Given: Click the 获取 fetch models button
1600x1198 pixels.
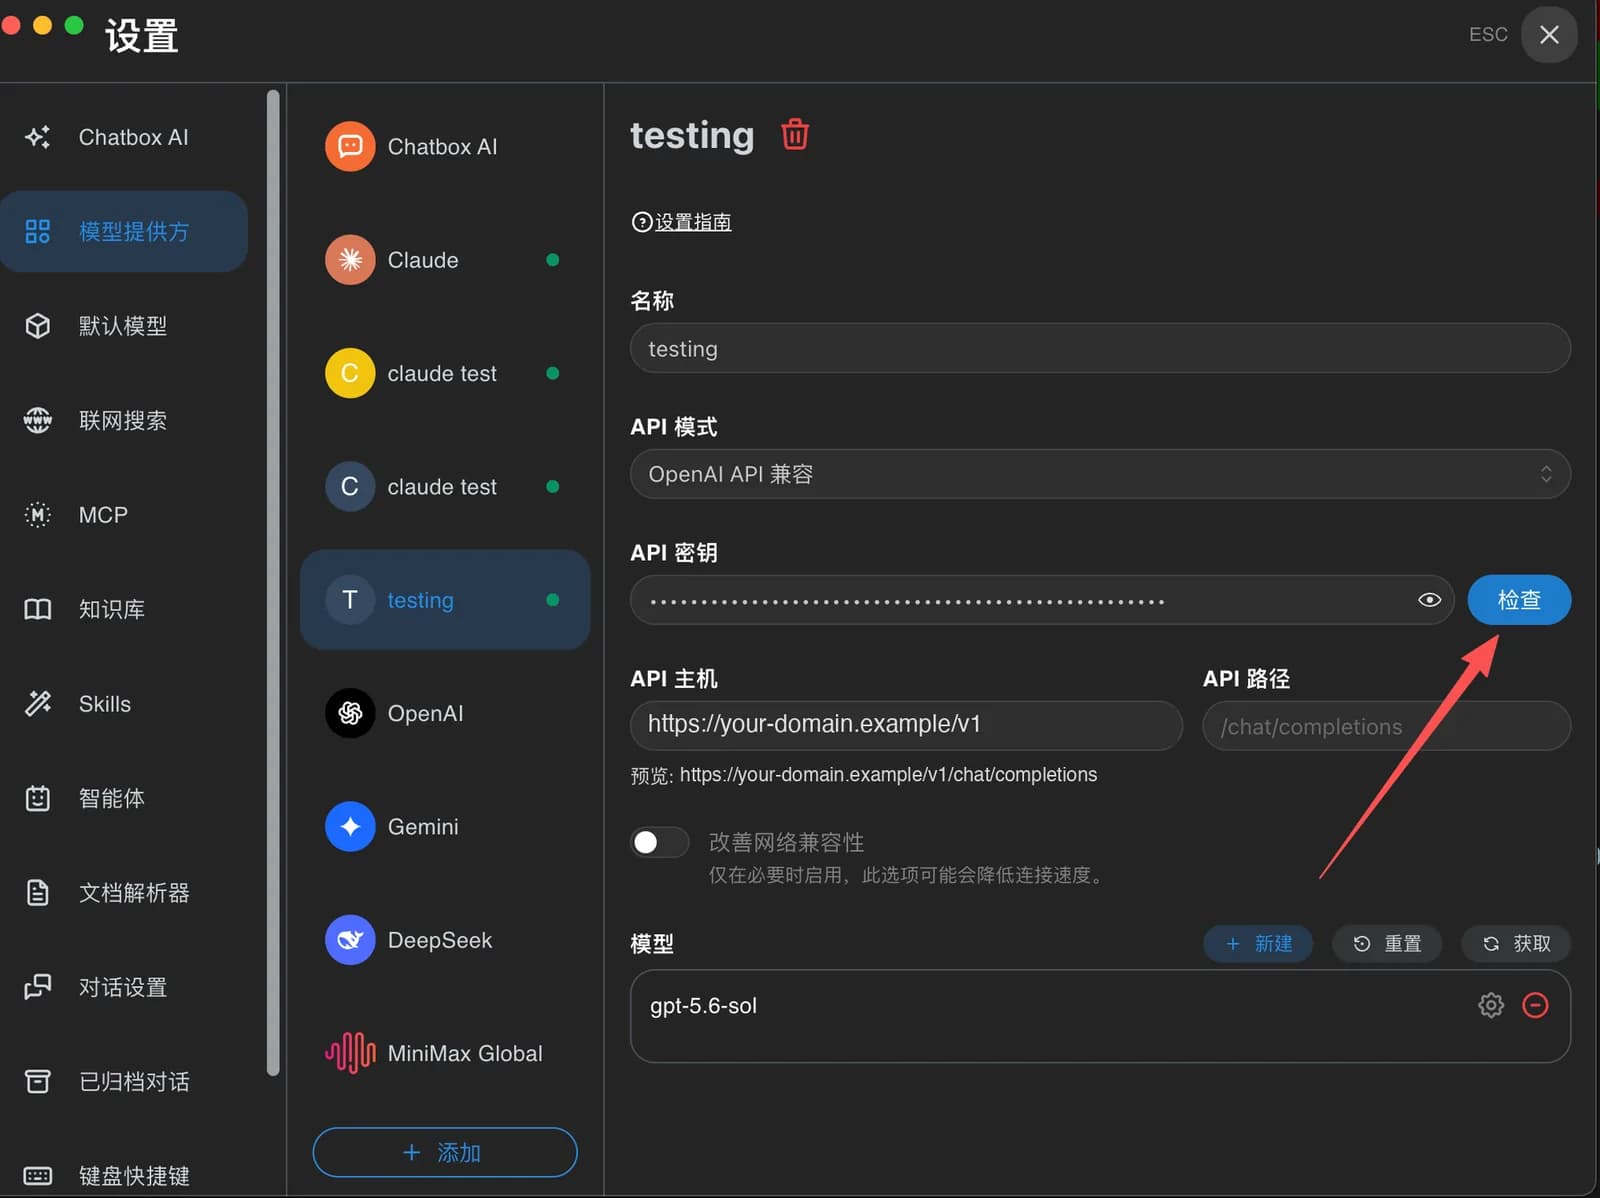Looking at the screenshot, I should point(1516,943).
